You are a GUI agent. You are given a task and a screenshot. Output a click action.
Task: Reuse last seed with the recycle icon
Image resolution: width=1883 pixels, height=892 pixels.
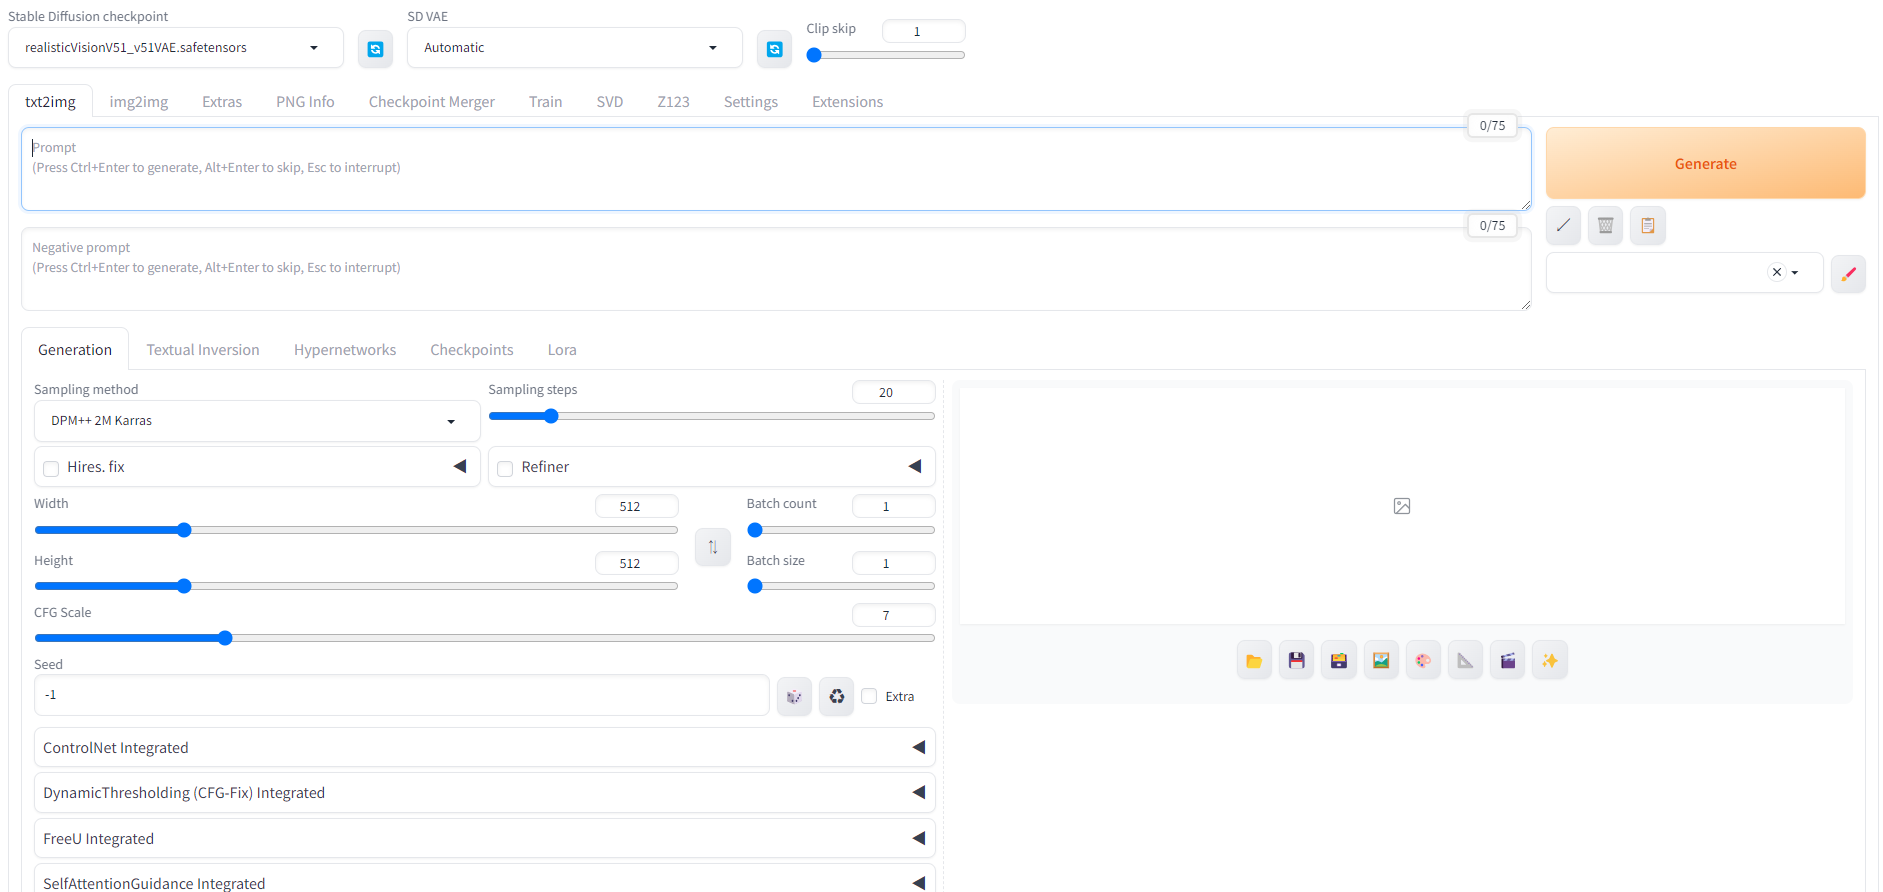point(837,696)
